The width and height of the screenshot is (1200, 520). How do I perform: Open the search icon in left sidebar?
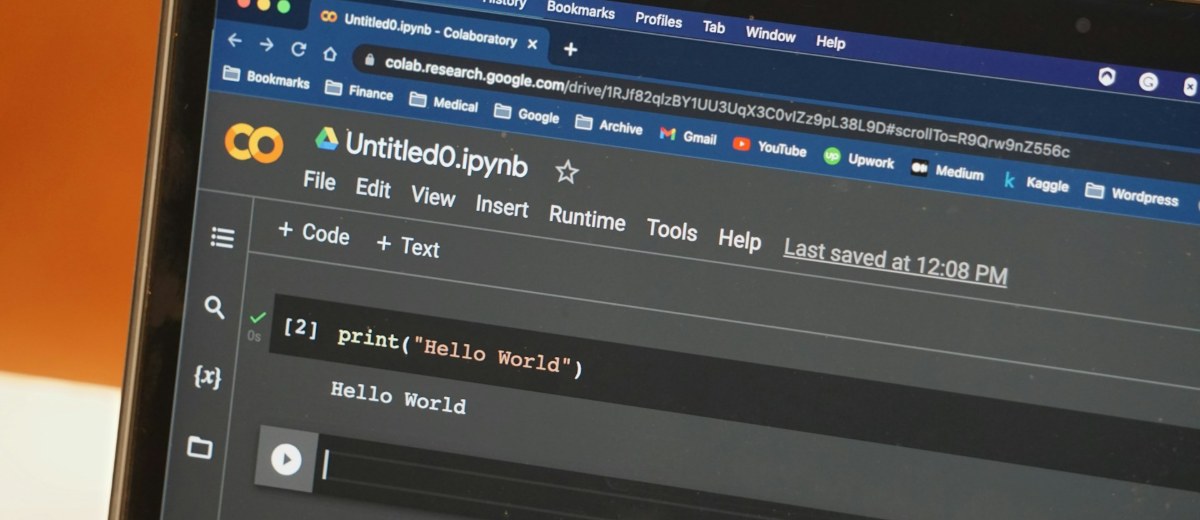214,307
